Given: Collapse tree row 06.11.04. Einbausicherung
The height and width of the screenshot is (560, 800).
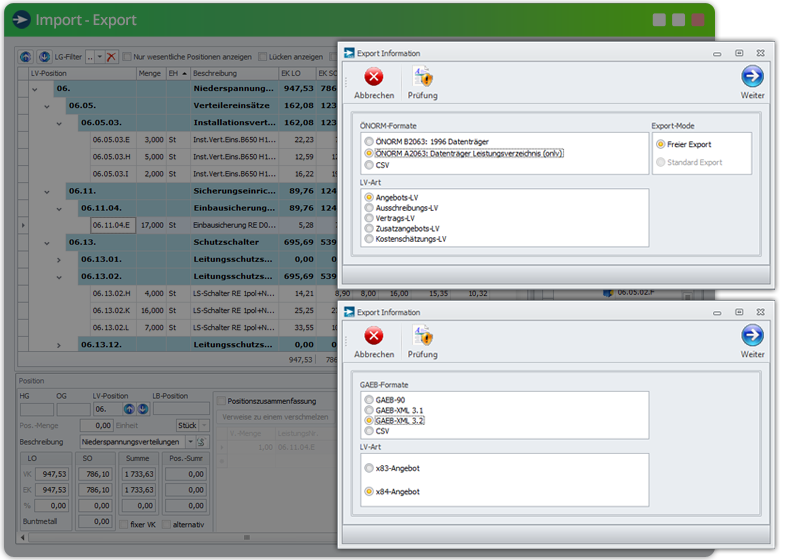Looking at the screenshot, I should tap(59, 208).
